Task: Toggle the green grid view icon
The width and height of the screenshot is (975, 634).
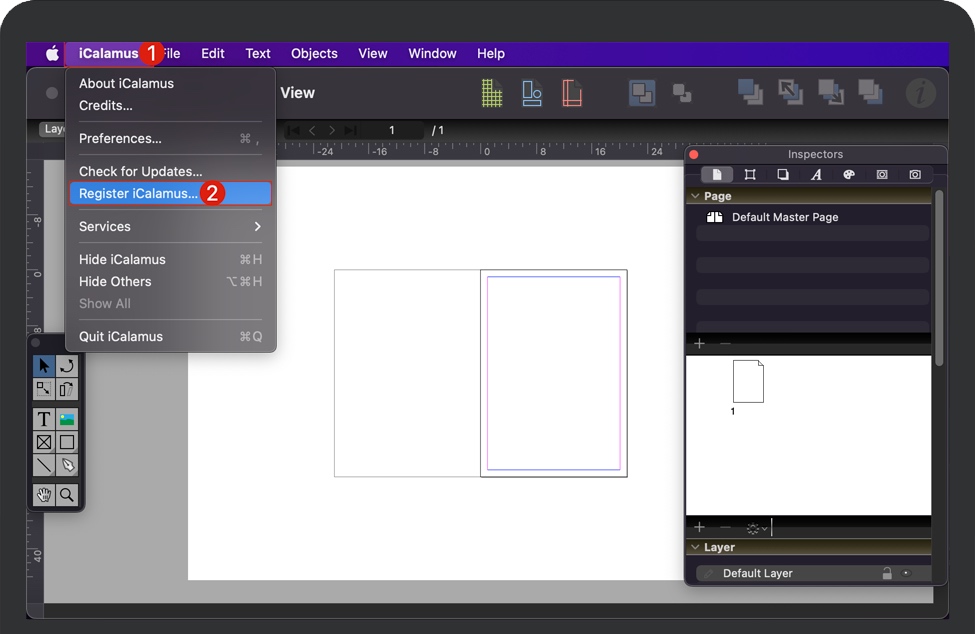Action: (x=492, y=93)
